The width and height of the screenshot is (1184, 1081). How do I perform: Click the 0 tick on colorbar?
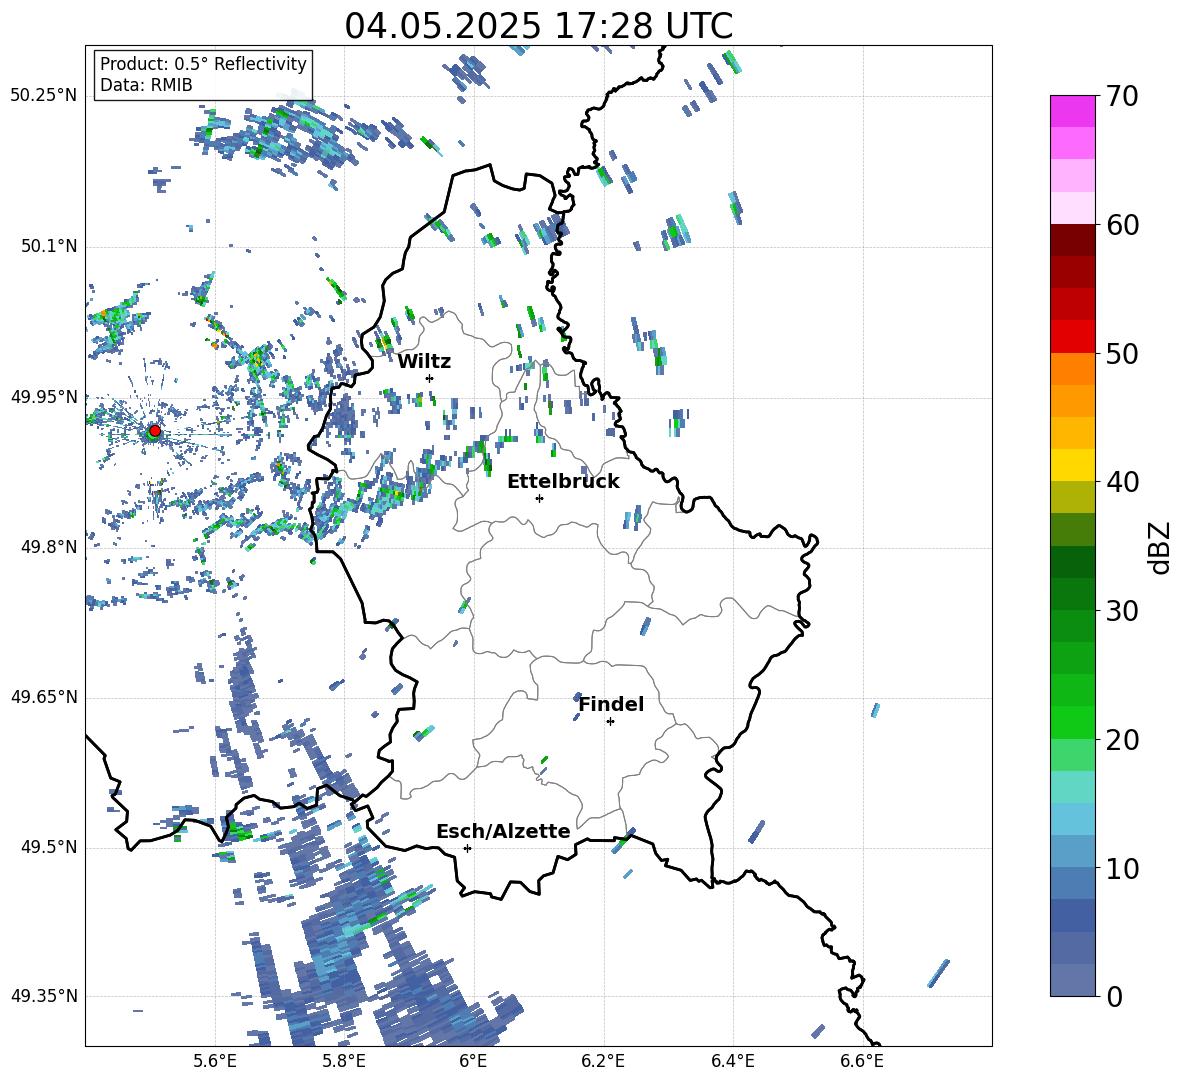pos(1113,997)
